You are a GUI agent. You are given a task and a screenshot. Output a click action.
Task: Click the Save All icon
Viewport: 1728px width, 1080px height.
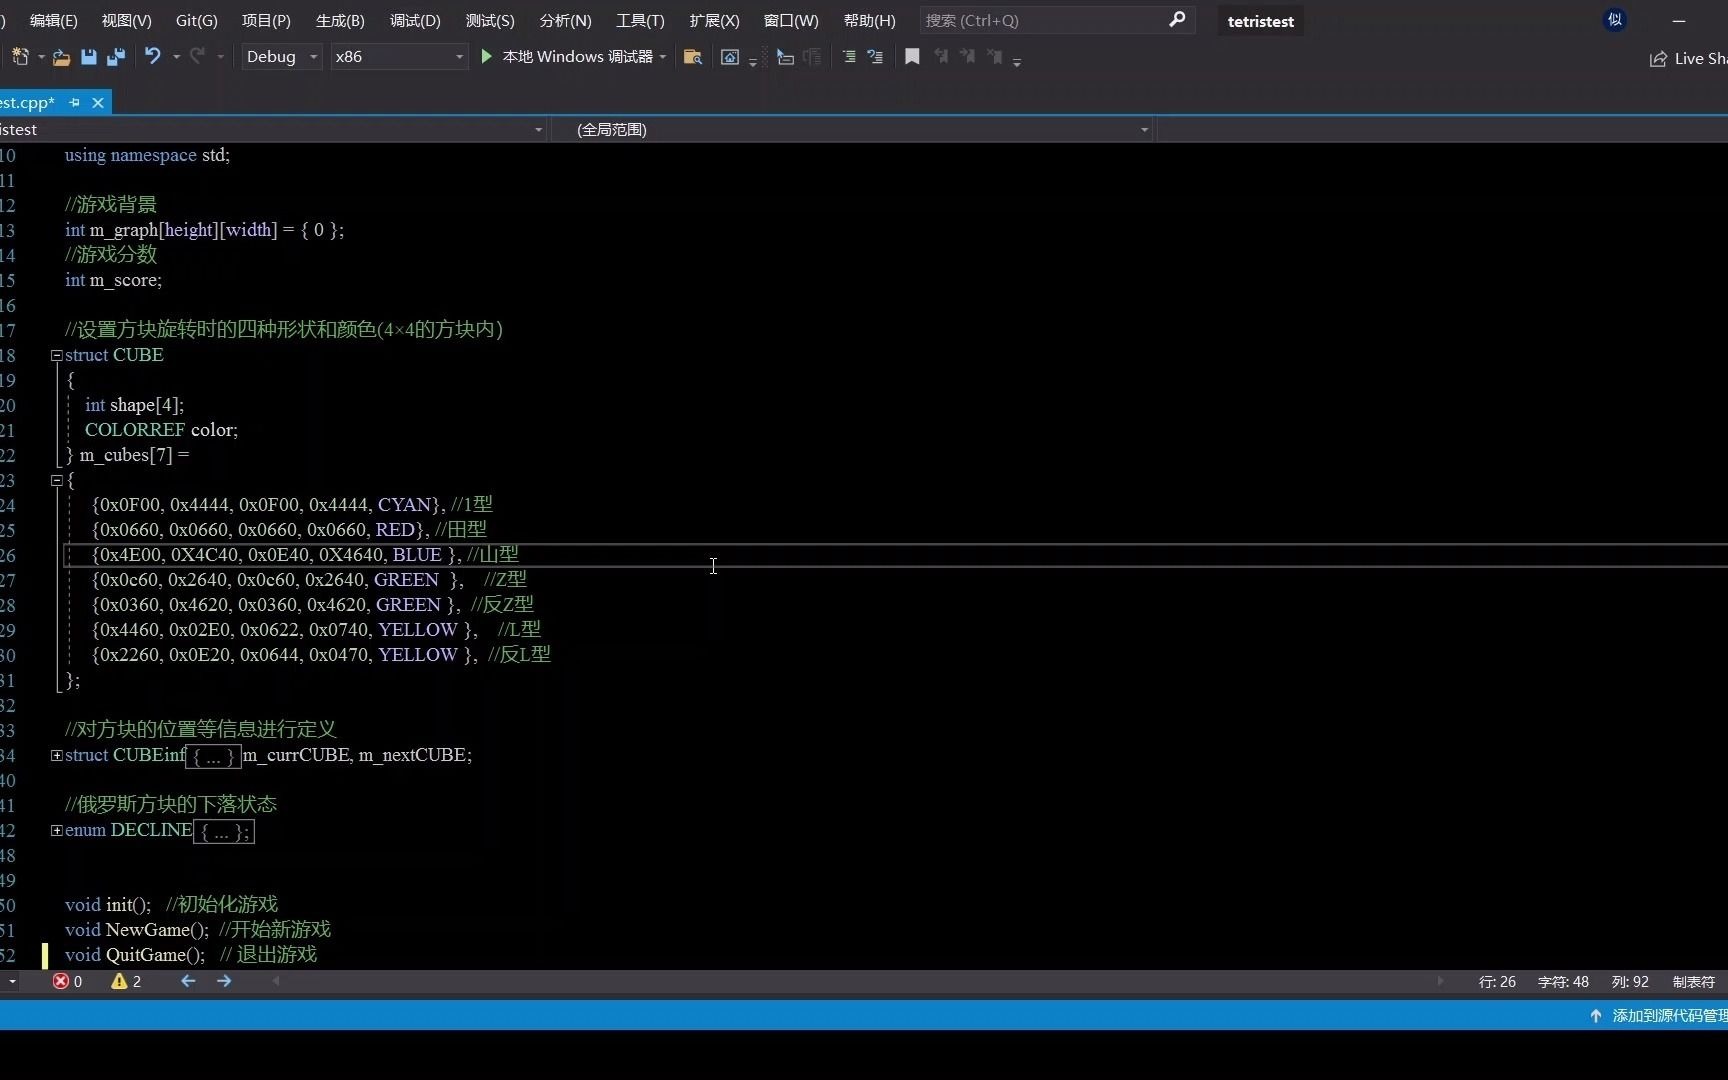(116, 57)
